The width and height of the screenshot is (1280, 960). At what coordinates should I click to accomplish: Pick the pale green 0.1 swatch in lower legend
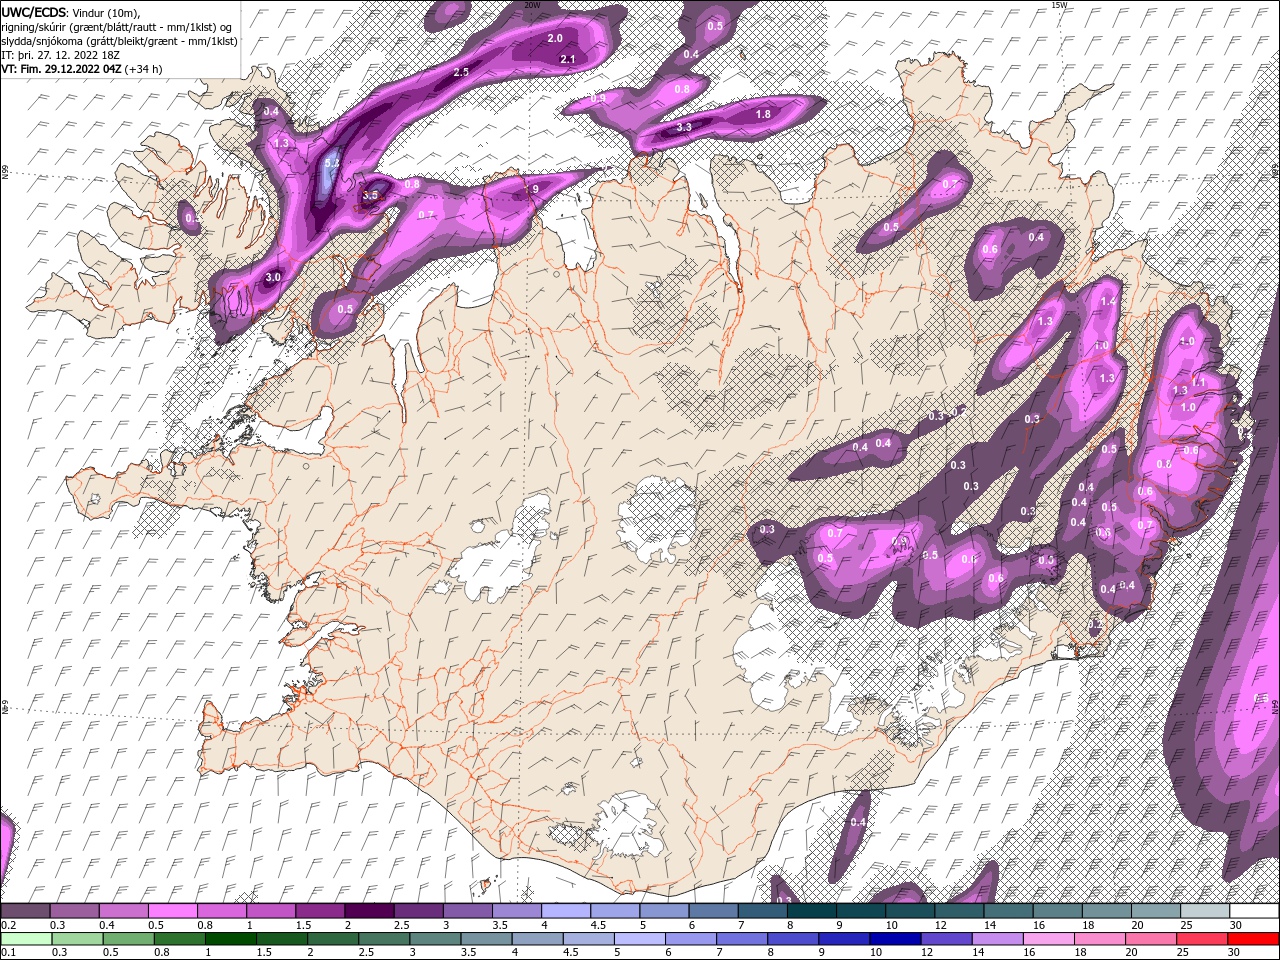[25, 939]
